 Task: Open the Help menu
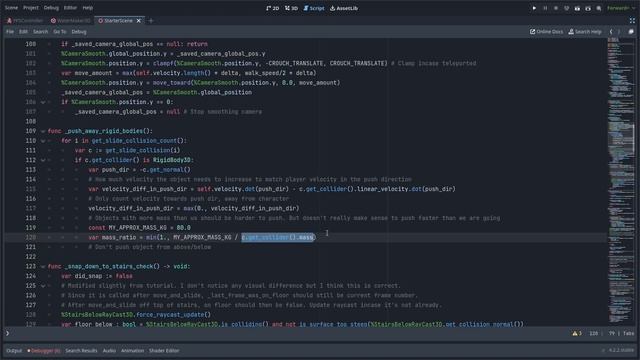(88, 8)
